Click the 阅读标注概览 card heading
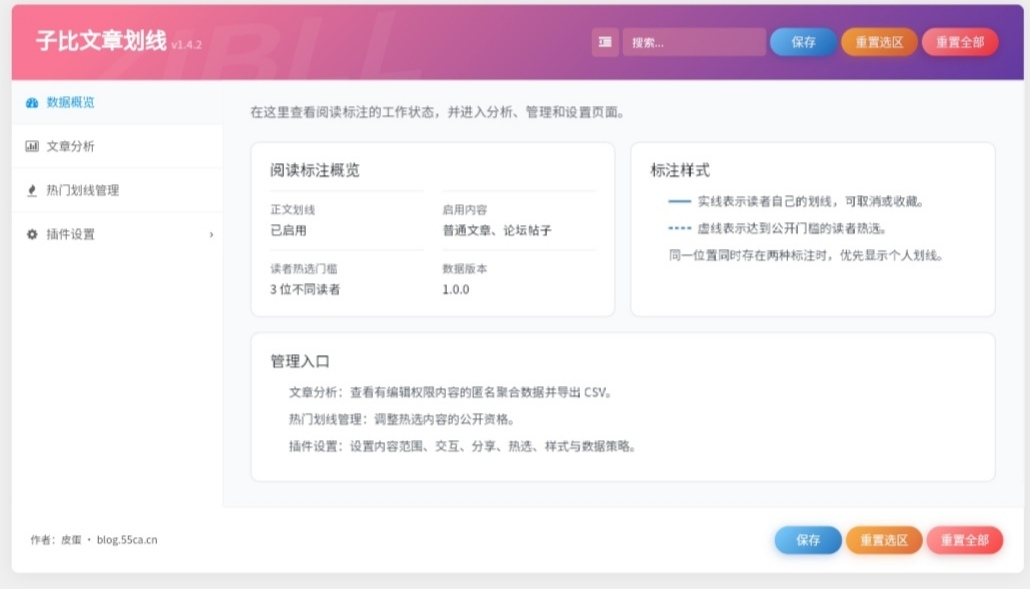Viewport: 1030px width, 589px height. coord(315,170)
